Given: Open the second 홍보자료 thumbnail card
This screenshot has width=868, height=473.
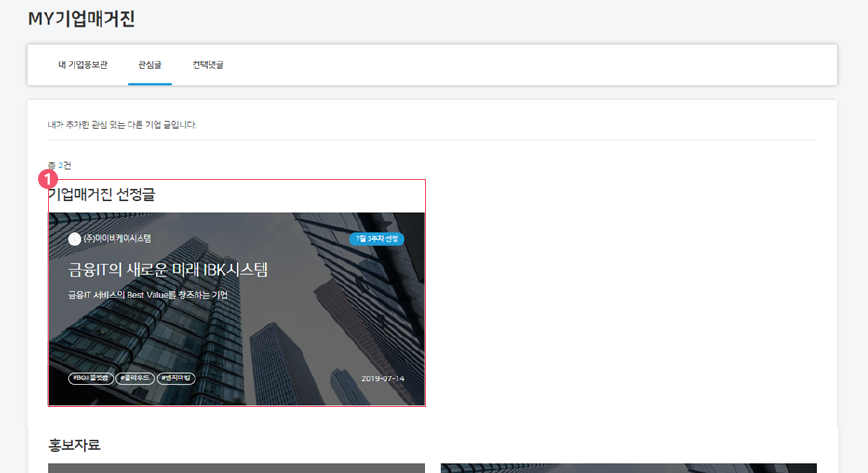Looking at the screenshot, I should tap(629, 468).
